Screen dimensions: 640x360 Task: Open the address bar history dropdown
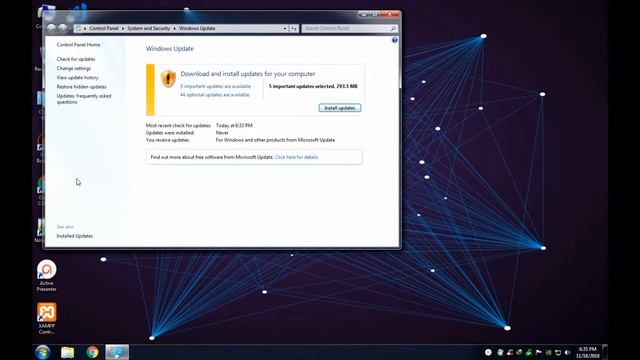tap(285, 29)
